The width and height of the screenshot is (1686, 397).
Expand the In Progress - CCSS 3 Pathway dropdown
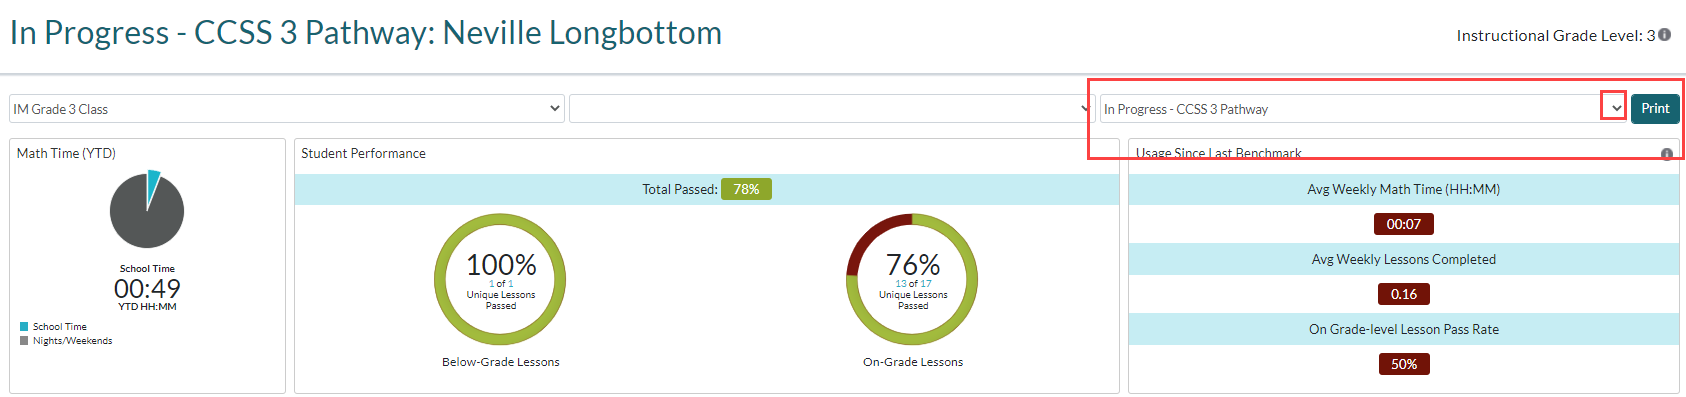pyautogui.click(x=1613, y=108)
